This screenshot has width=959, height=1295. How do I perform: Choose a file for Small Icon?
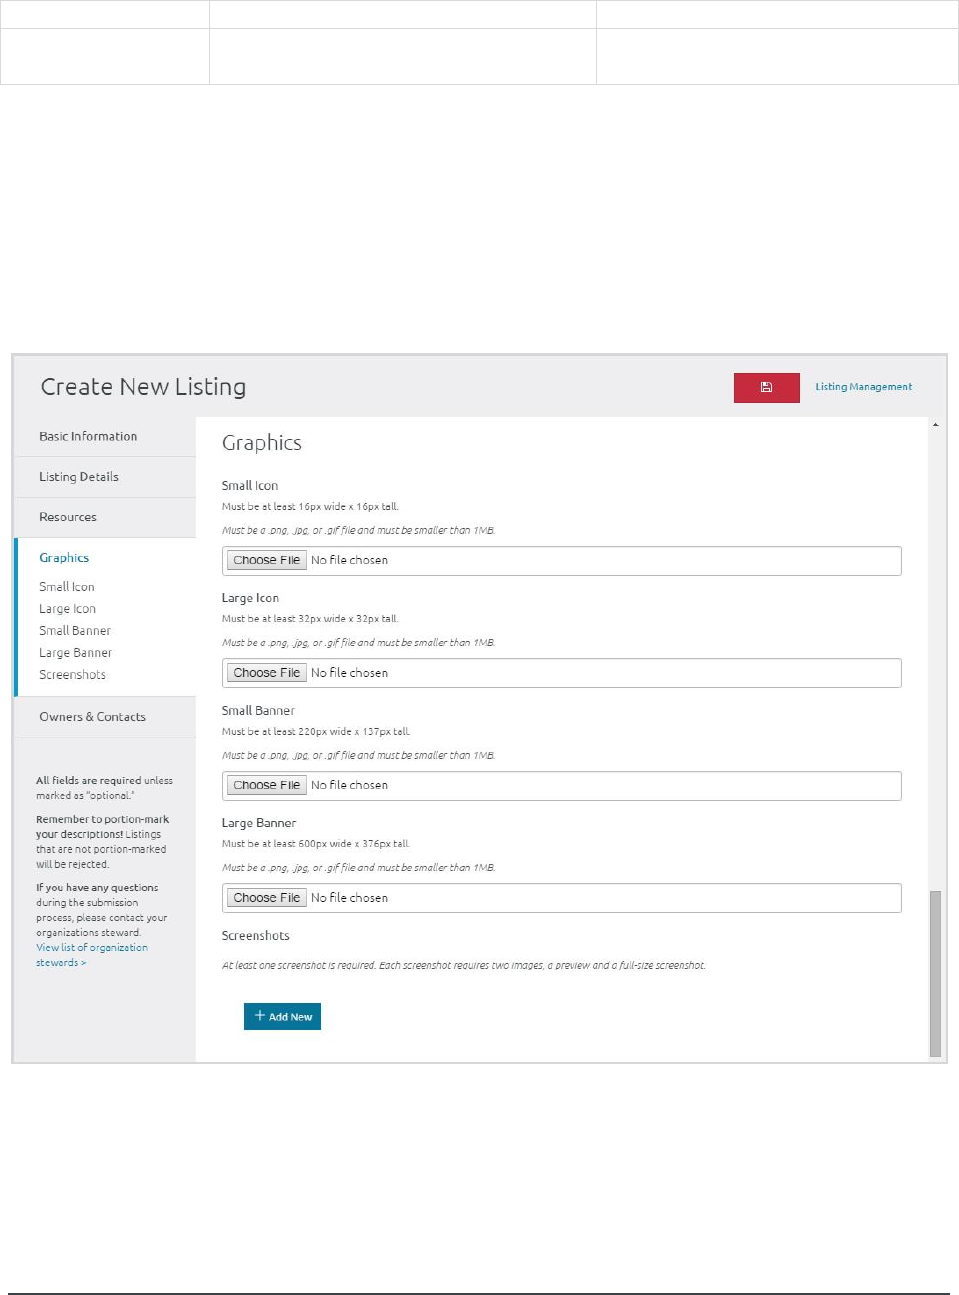click(267, 561)
